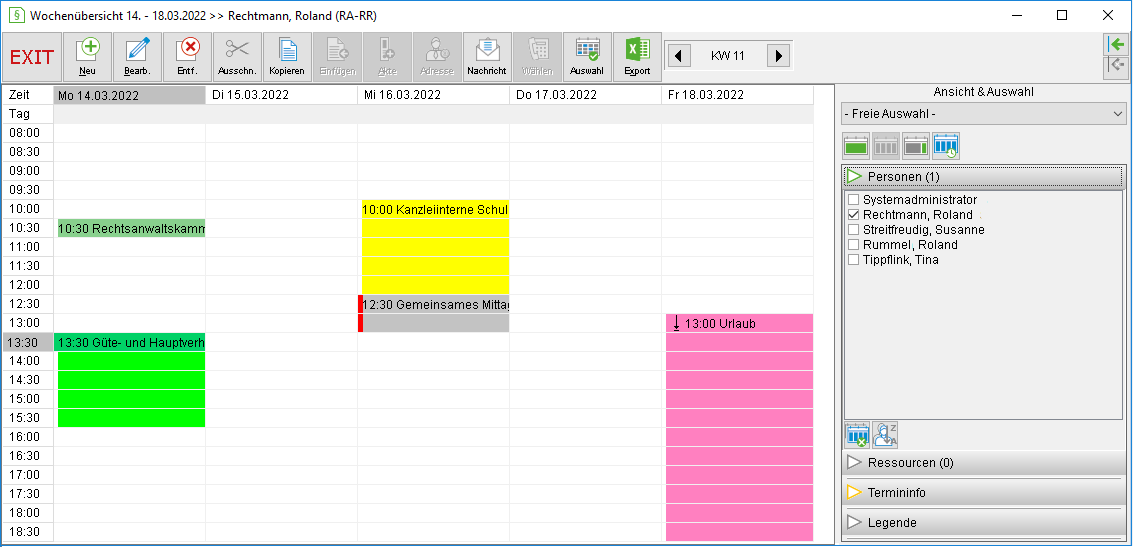Select the grey-green split calendar view icon
The height and width of the screenshot is (547, 1133).
click(x=916, y=146)
